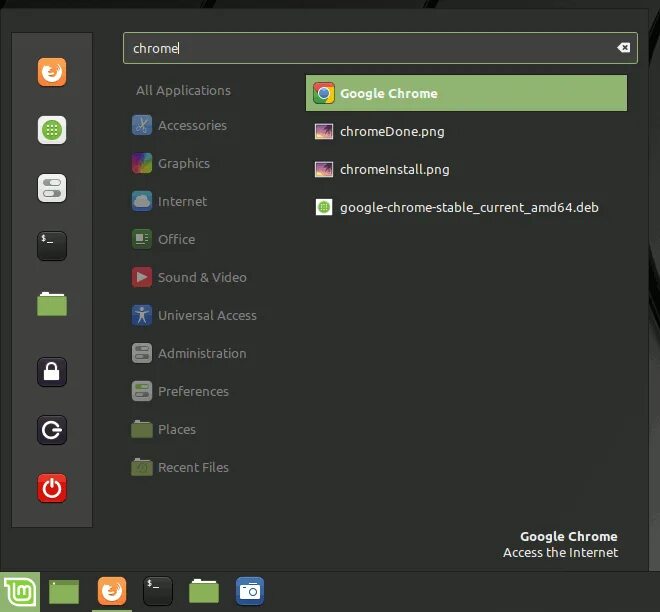Click the .deb package icon
This screenshot has height=612, width=660.
[324, 207]
